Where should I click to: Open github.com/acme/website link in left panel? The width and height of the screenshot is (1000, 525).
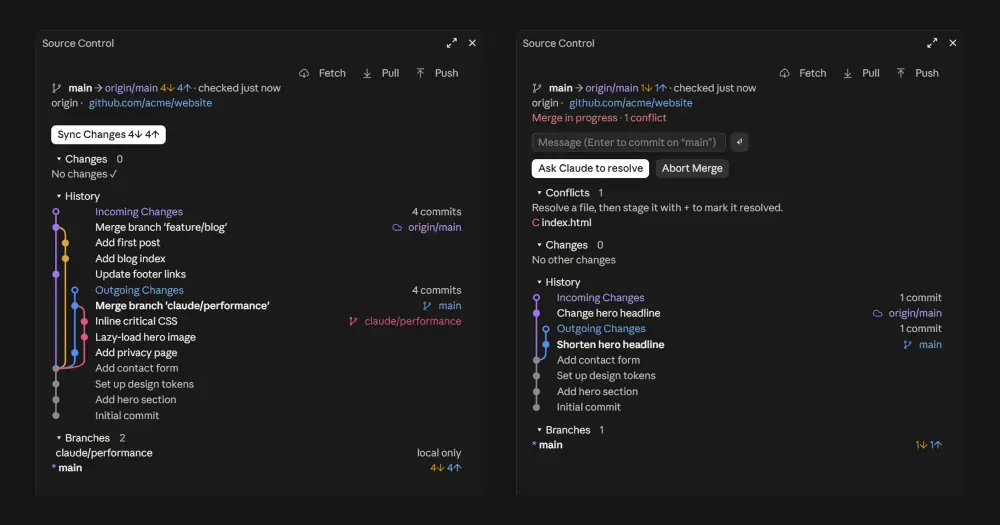(150, 103)
